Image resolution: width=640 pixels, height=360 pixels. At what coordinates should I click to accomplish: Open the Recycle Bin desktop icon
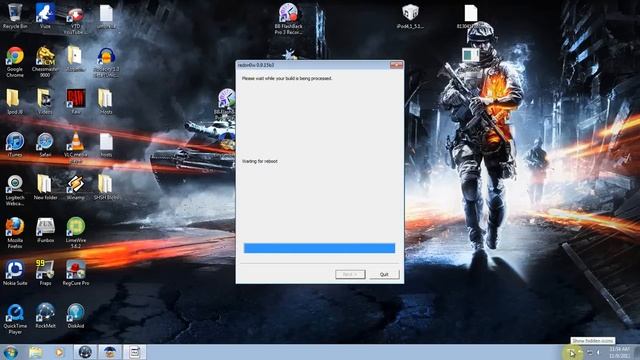(x=15, y=16)
